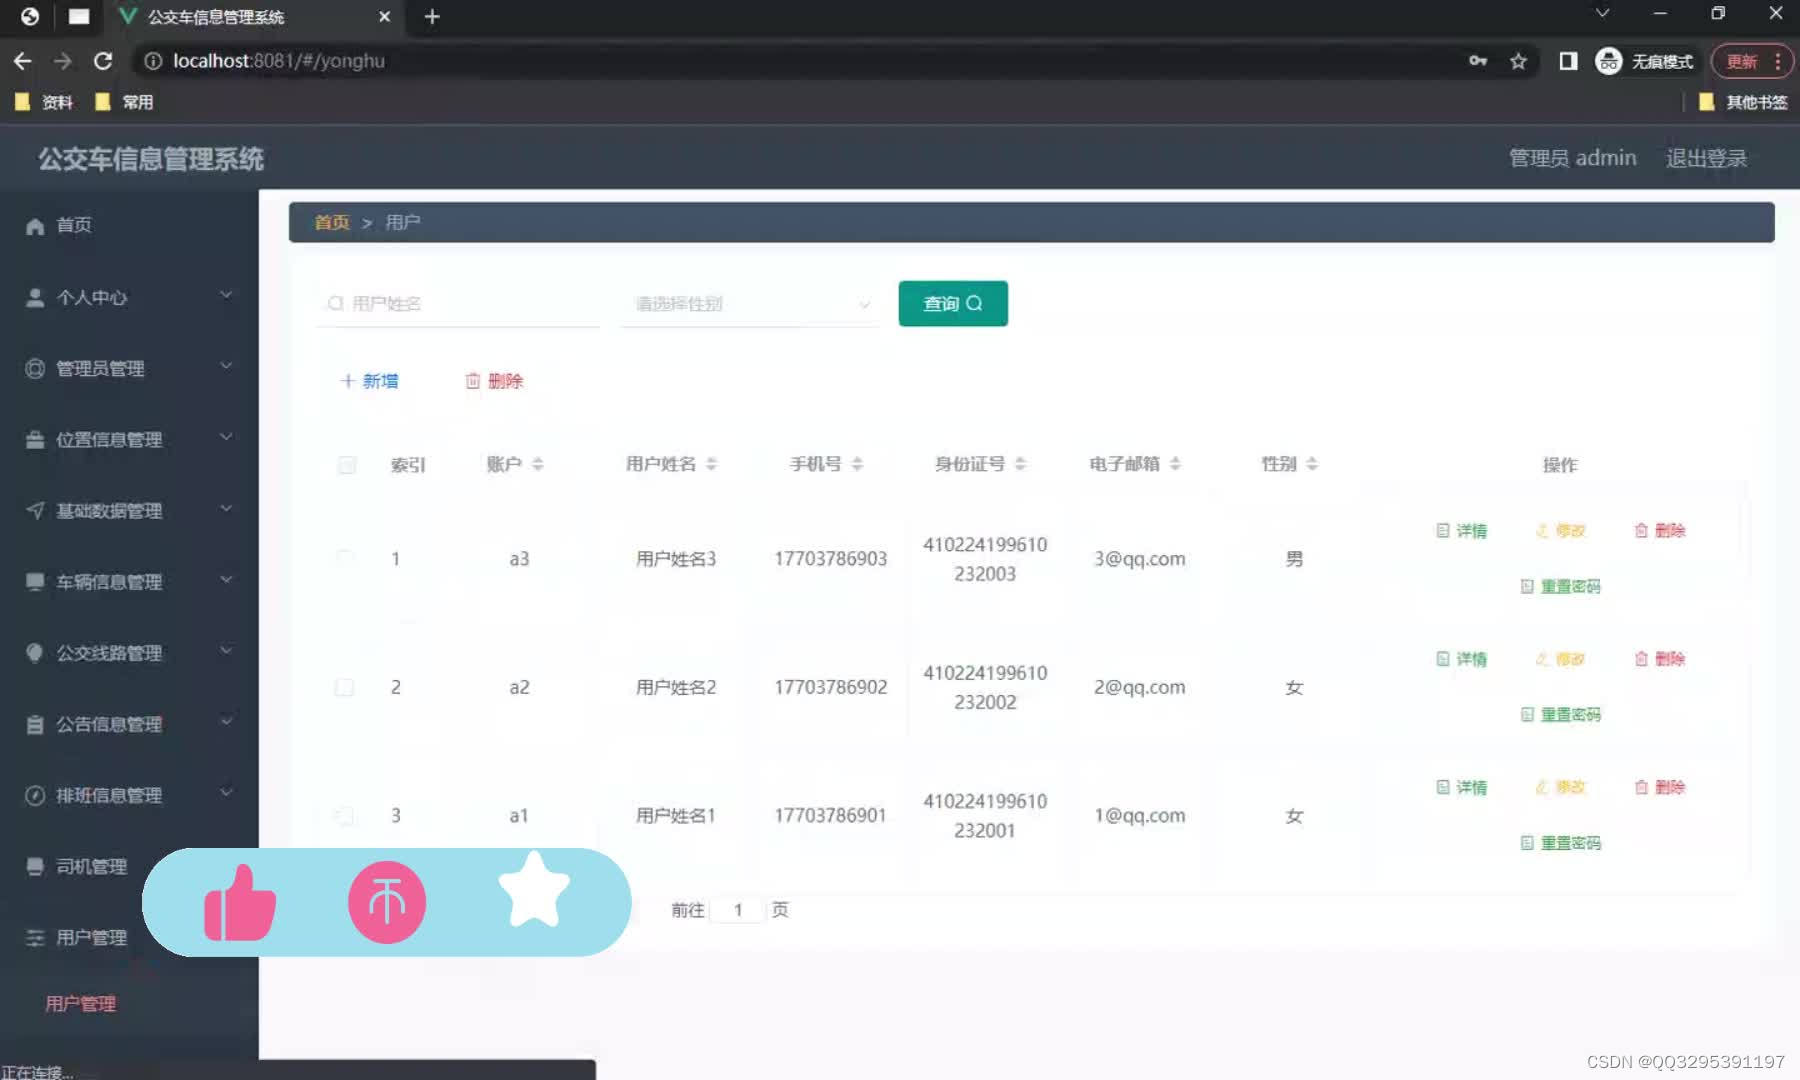The width and height of the screenshot is (1800, 1080).
Task: Click the browser address bar
Action: click(800, 61)
